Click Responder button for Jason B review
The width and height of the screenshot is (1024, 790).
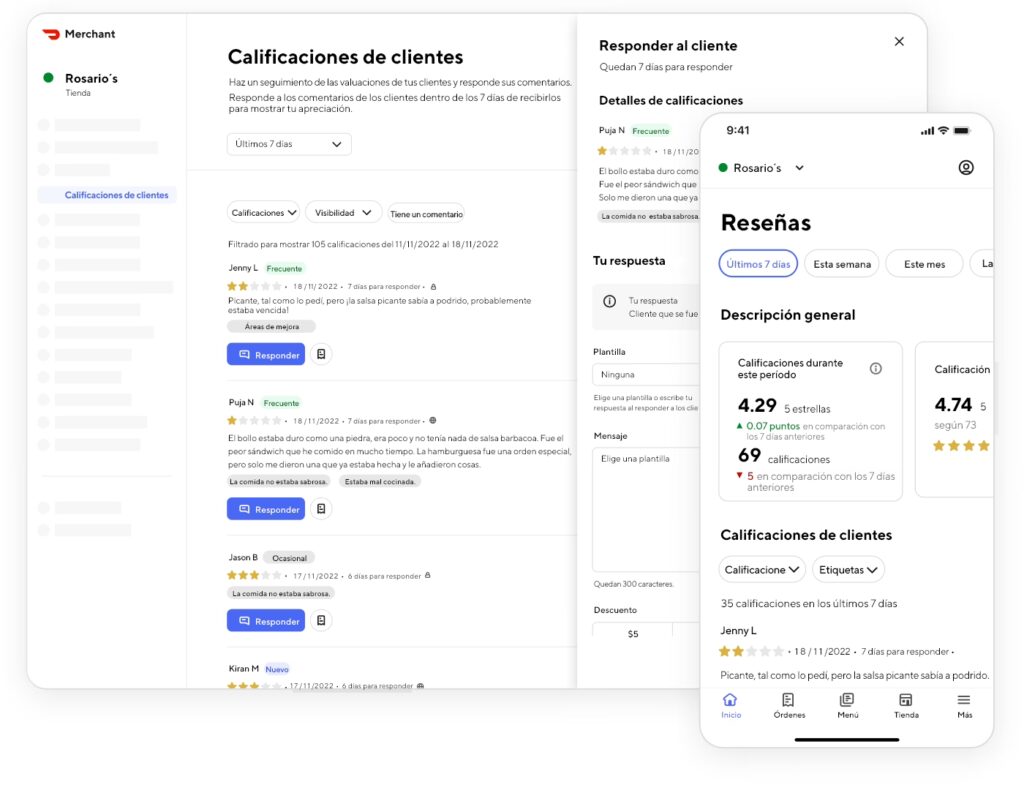click(x=266, y=621)
